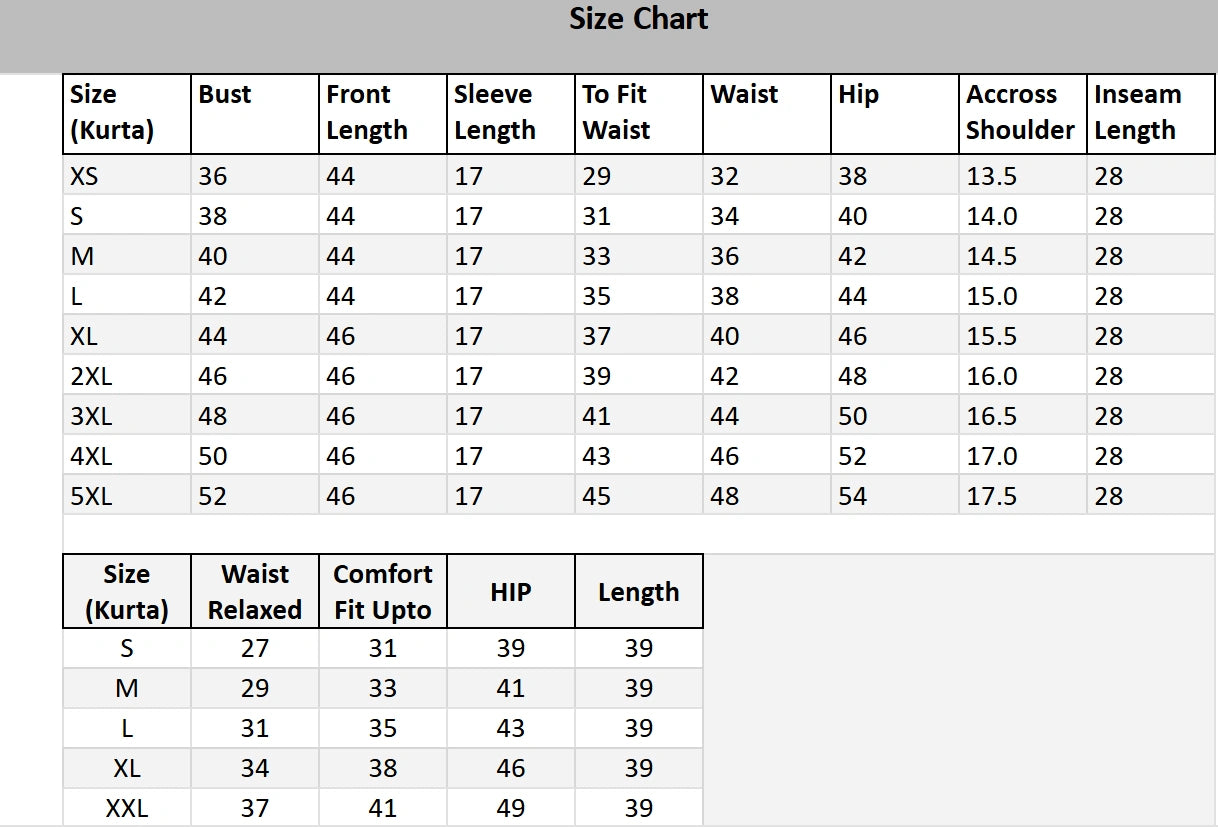Viewport: 1218px width, 828px height.
Task: Click the 13.5 shoulder value cell
Action: click(x=991, y=177)
